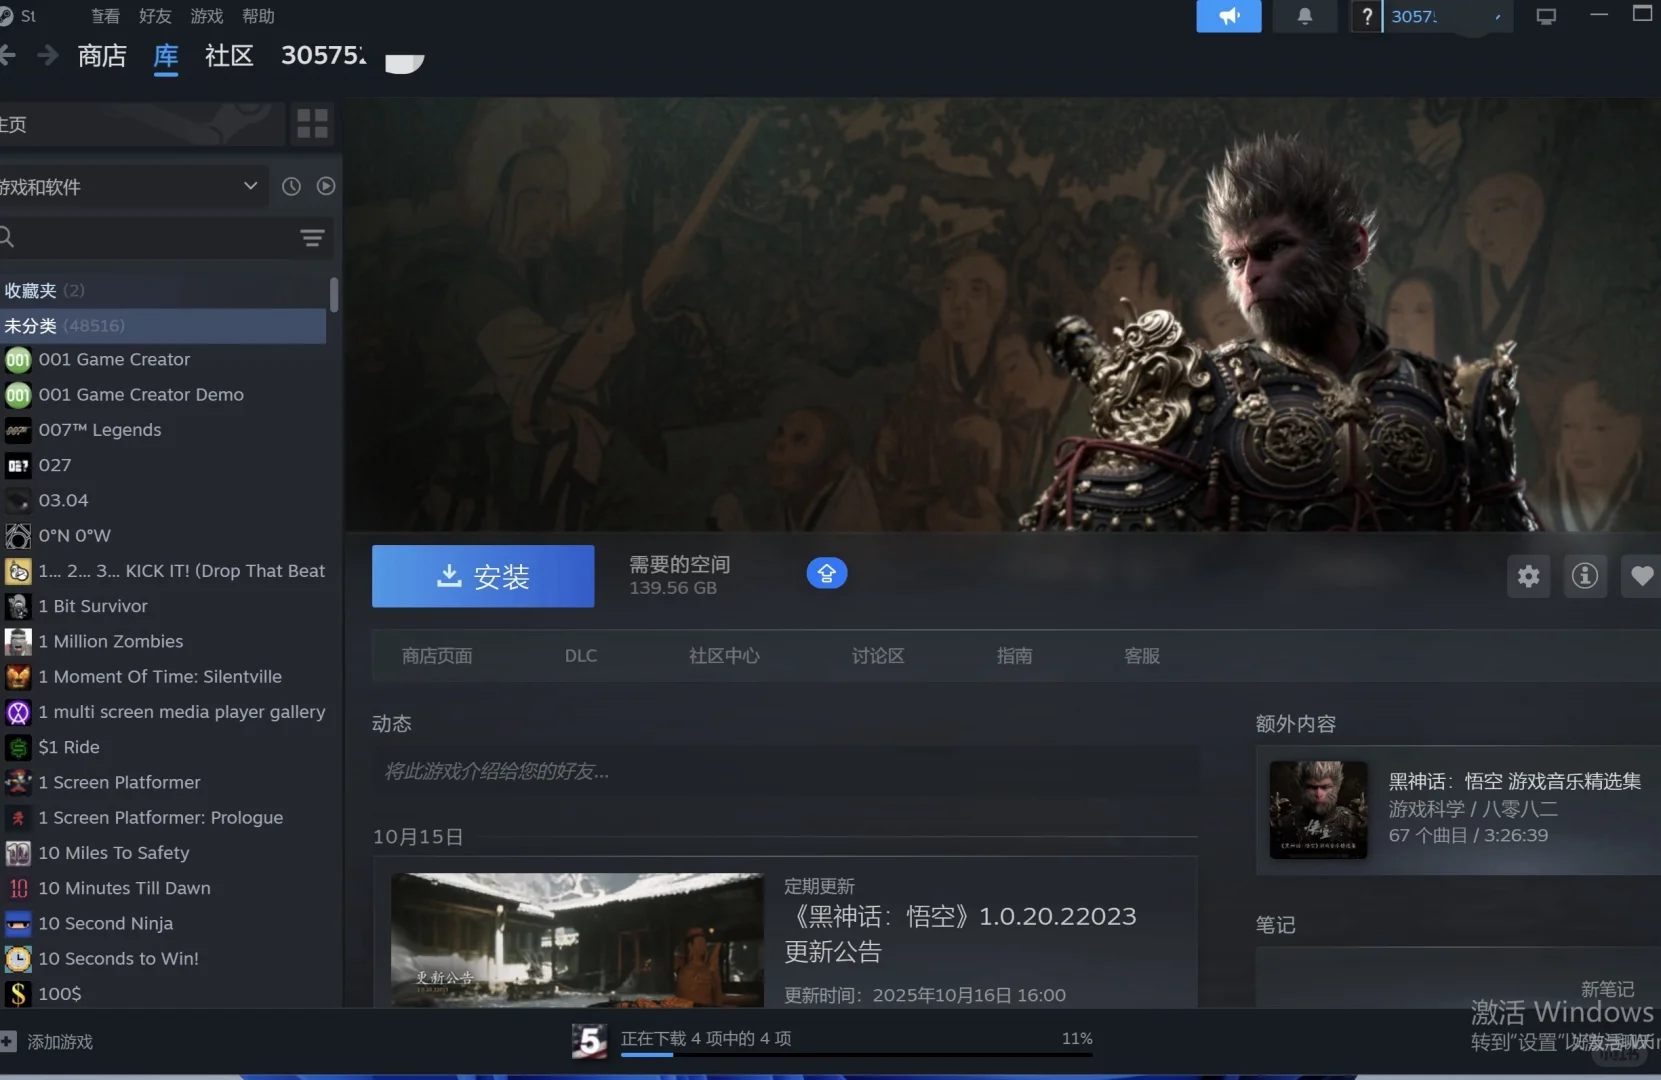Open the help question mark button
This screenshot has width=1661, height=1080.
click(x=1366, y=16)
